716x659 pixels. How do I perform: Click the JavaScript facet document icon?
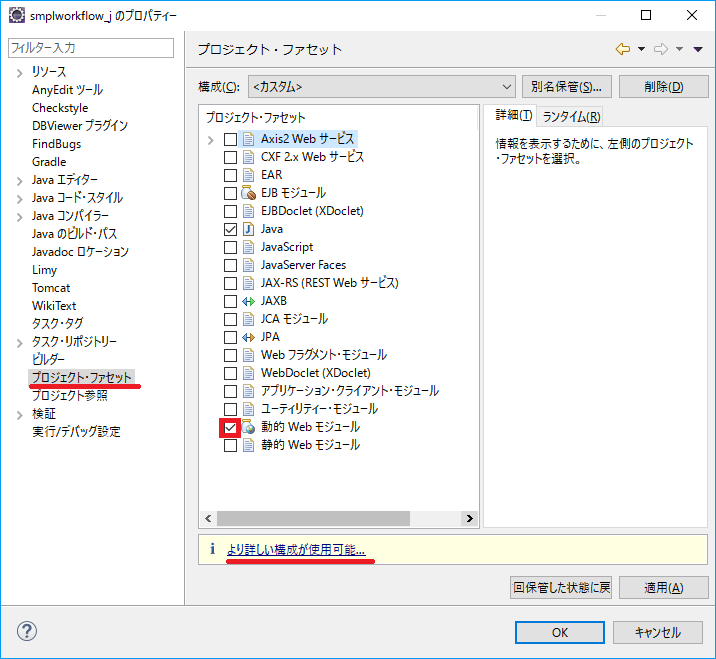[248, 247]
